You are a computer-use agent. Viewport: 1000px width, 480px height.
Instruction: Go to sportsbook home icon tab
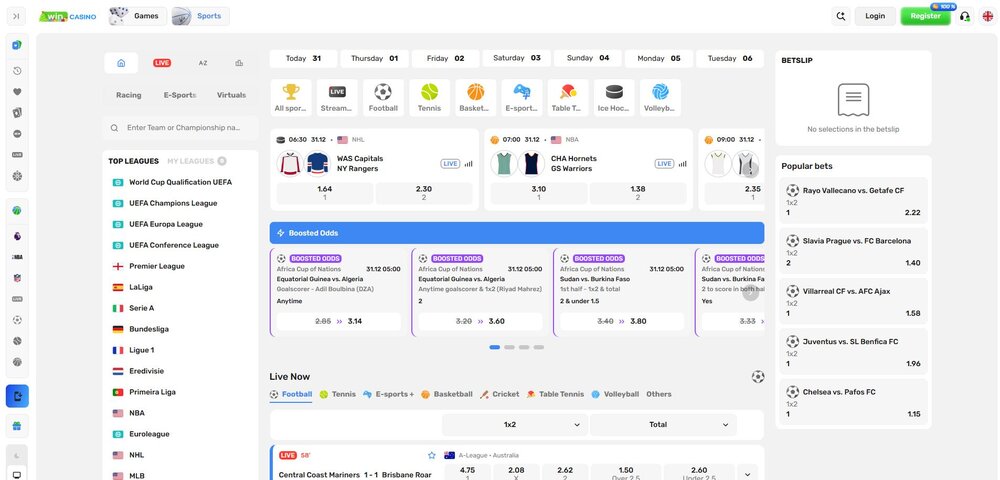click(121, 63)
